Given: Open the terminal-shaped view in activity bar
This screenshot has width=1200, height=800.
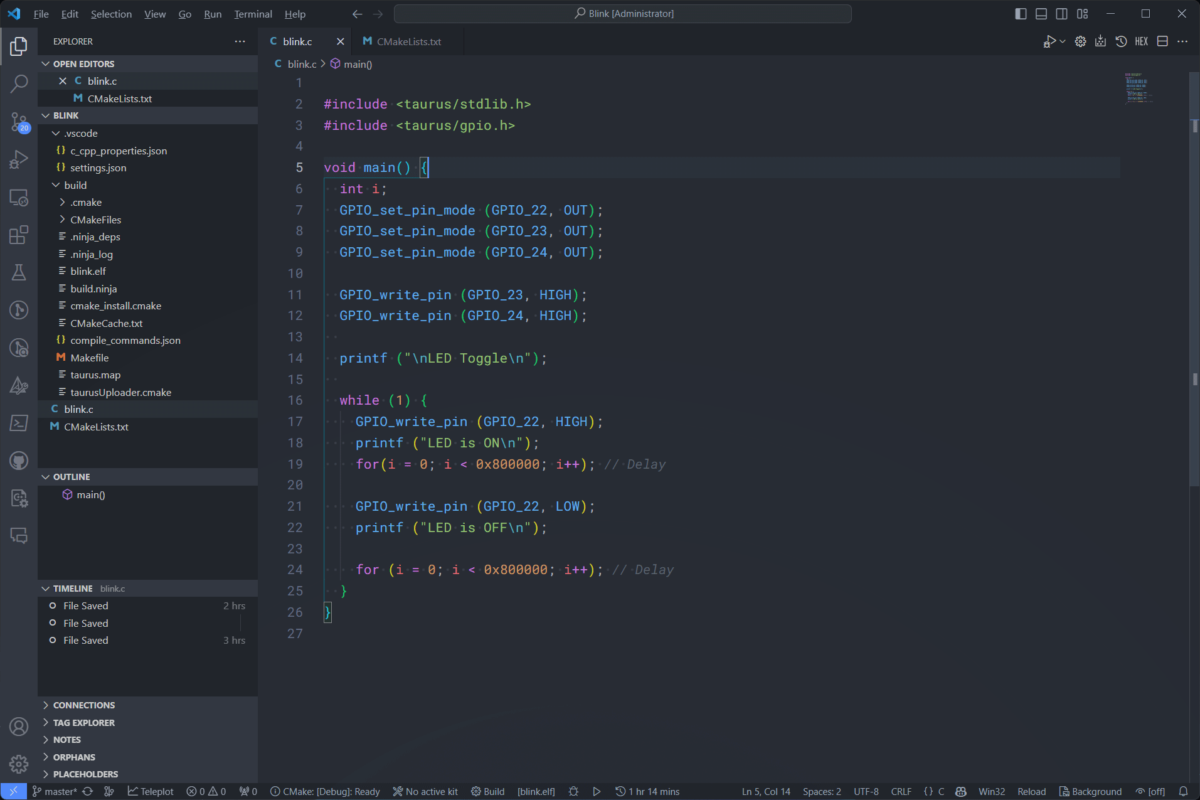Looking at the screenshot, I should 18,423.
